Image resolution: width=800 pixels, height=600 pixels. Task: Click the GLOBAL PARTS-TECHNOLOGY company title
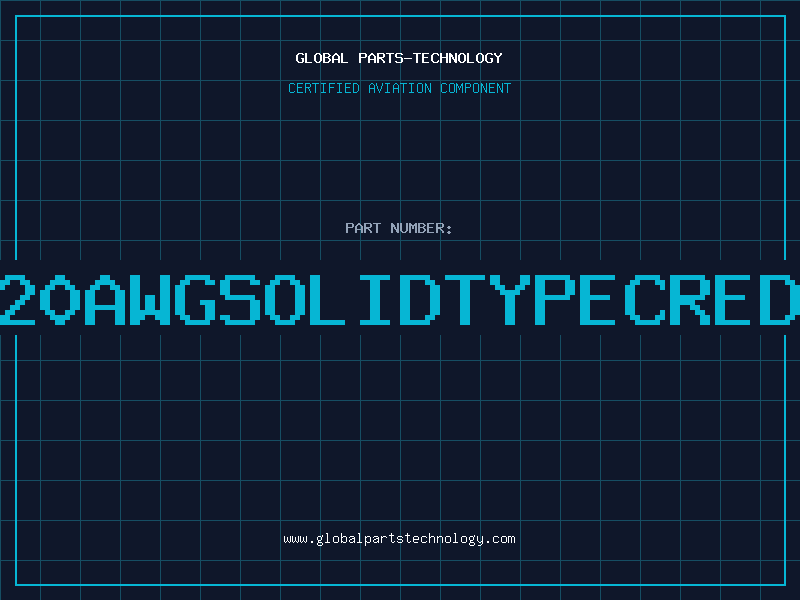[399, 58]
